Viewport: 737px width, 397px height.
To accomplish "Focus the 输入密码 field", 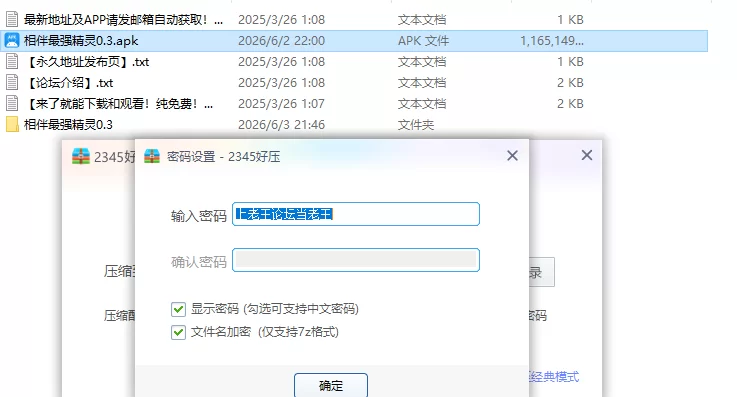I will (x=356, y=214).
